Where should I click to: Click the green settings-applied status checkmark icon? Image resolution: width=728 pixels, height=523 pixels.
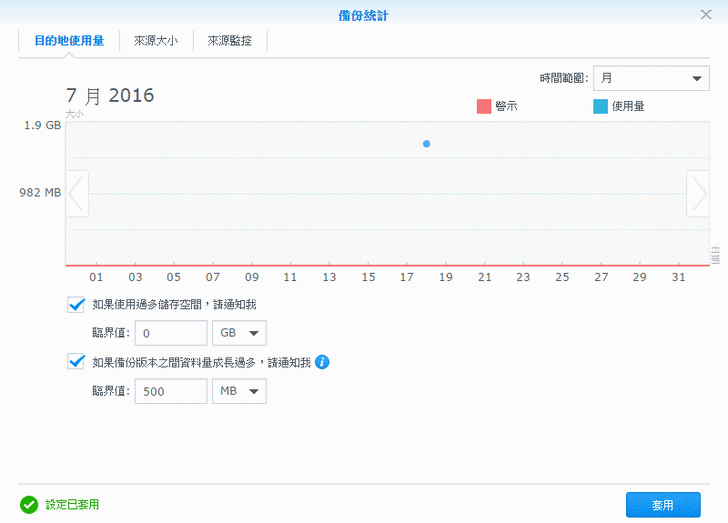pos(29,505)
